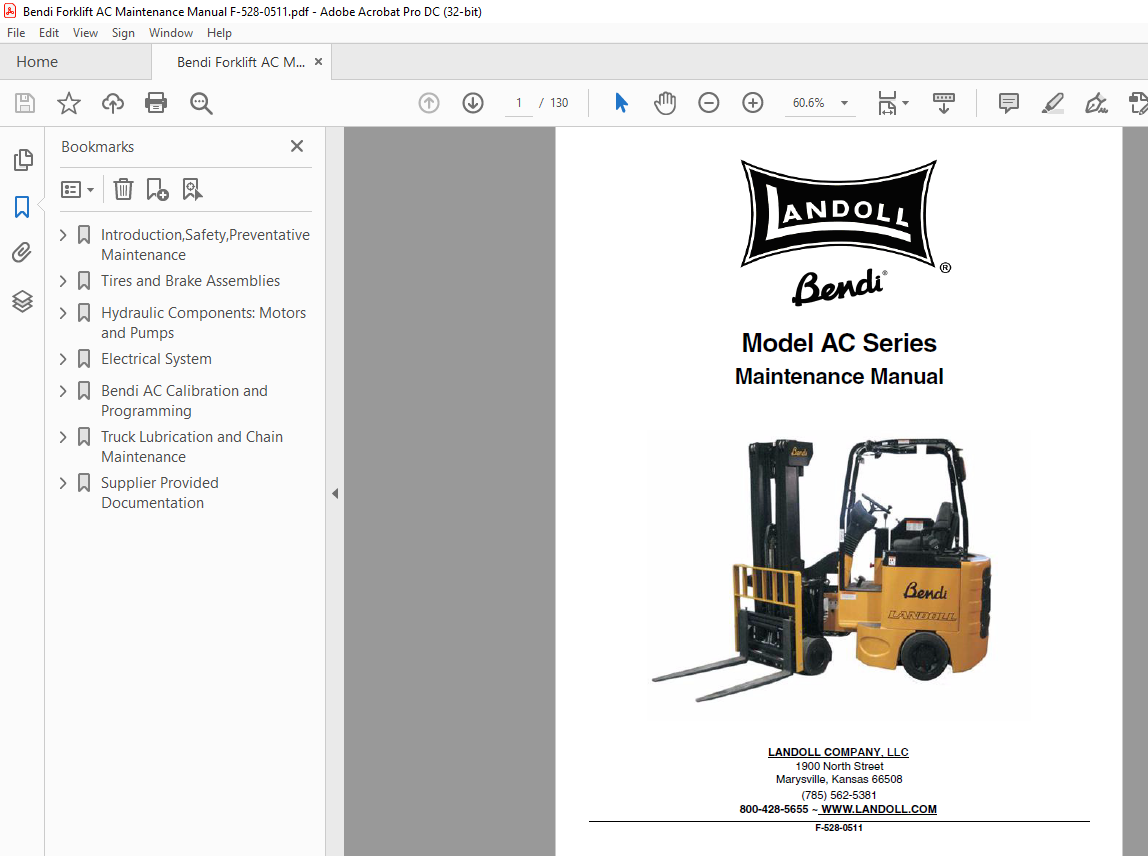Jump to Introduction,Safety,Preventative Maintenance bookmark
1148x856 pixels.
205,245
